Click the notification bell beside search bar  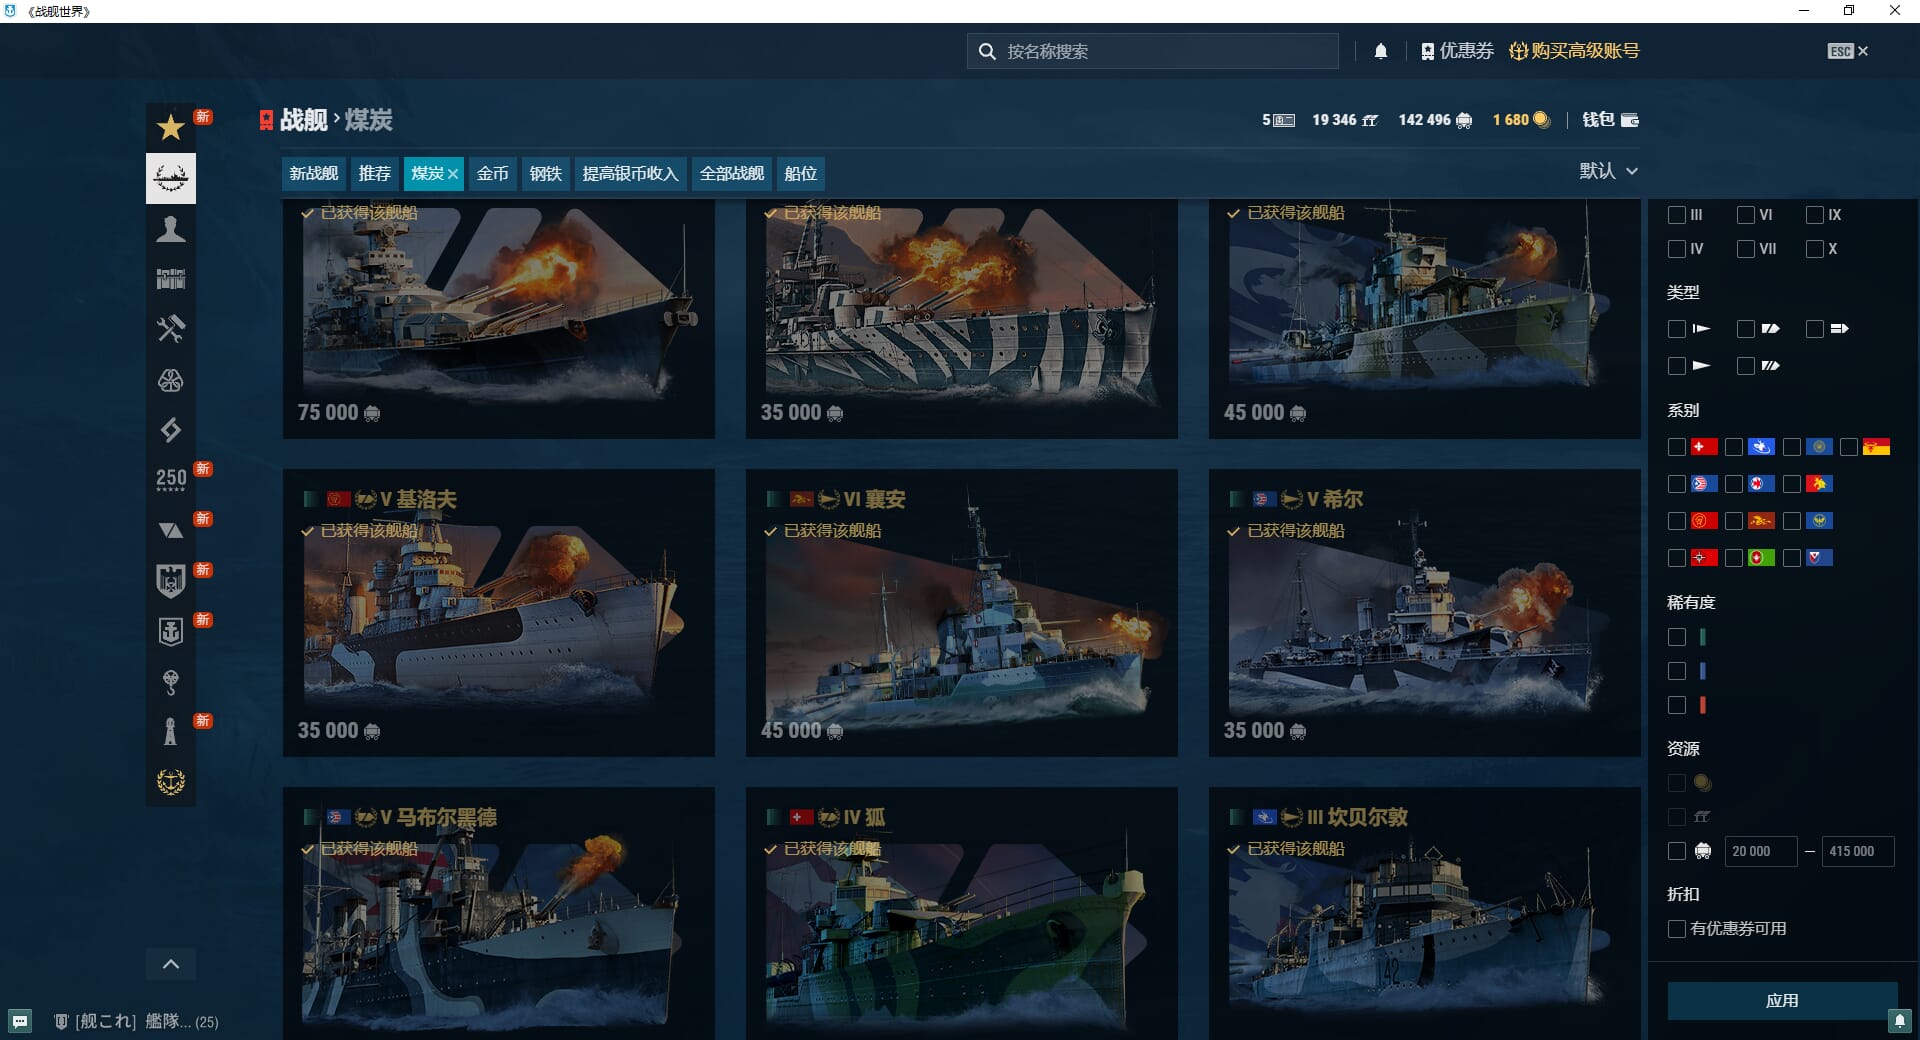(1380, 51)
